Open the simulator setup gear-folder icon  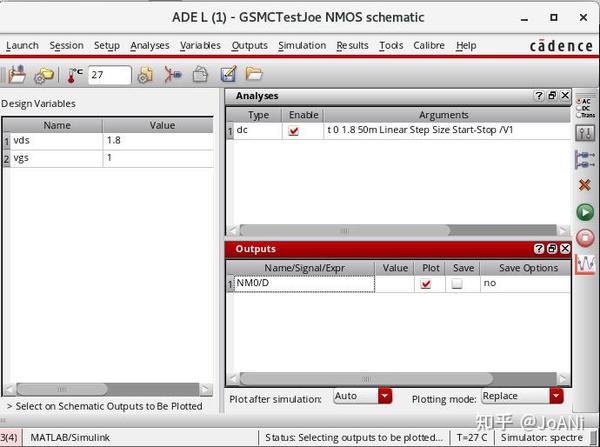coord(43,75)
